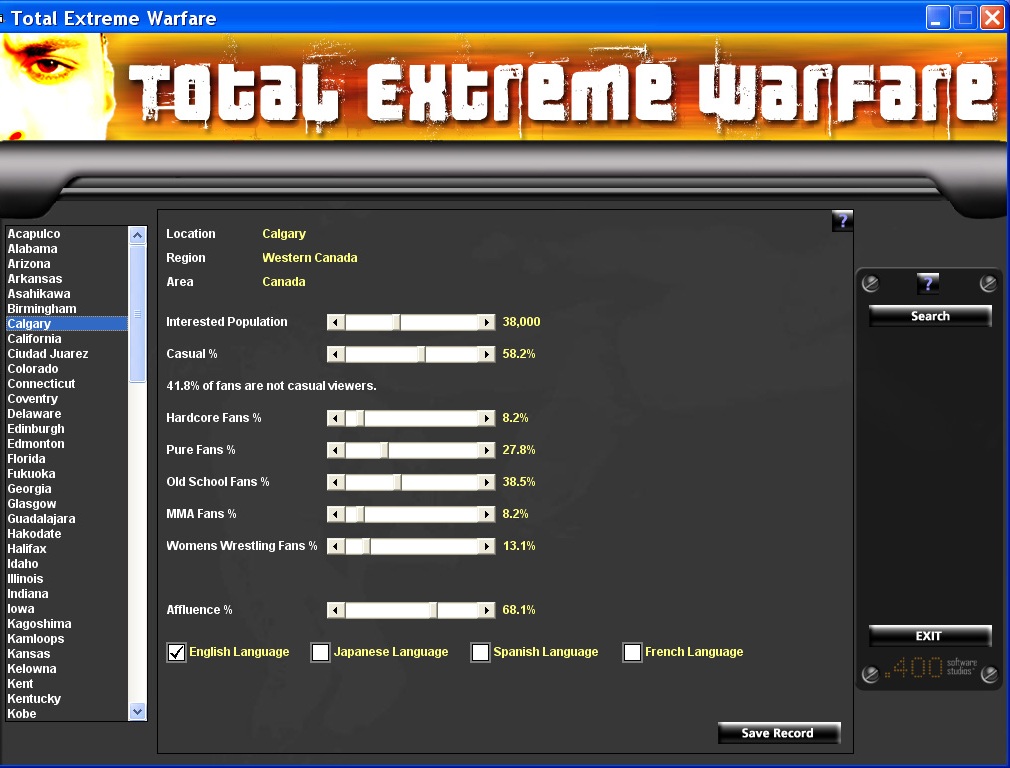
Task: Tick the Spanish Language checkbox
Action: (x=481, y=653)
